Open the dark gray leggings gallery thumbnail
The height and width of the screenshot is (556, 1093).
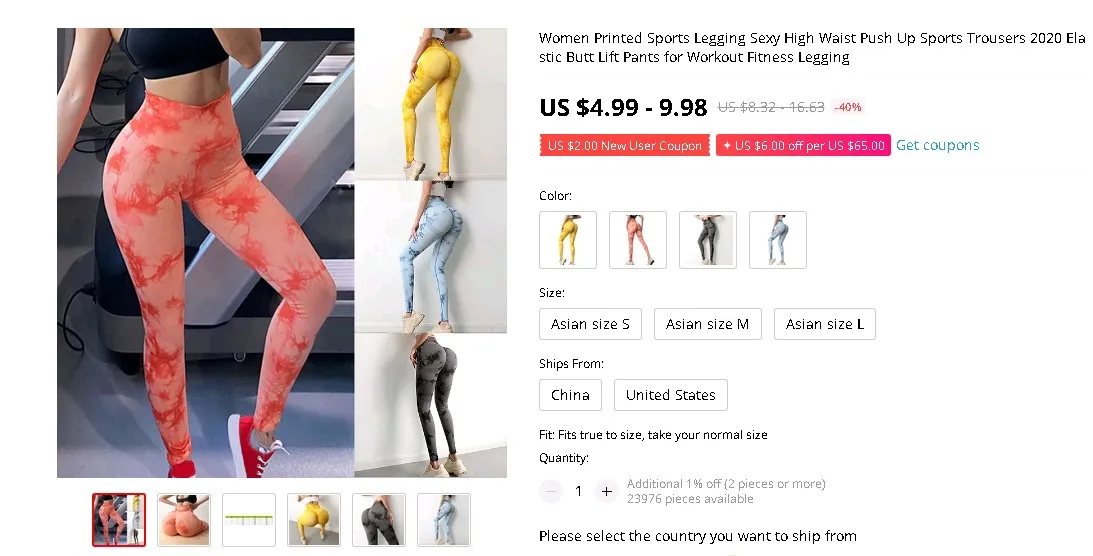point(379,520)
